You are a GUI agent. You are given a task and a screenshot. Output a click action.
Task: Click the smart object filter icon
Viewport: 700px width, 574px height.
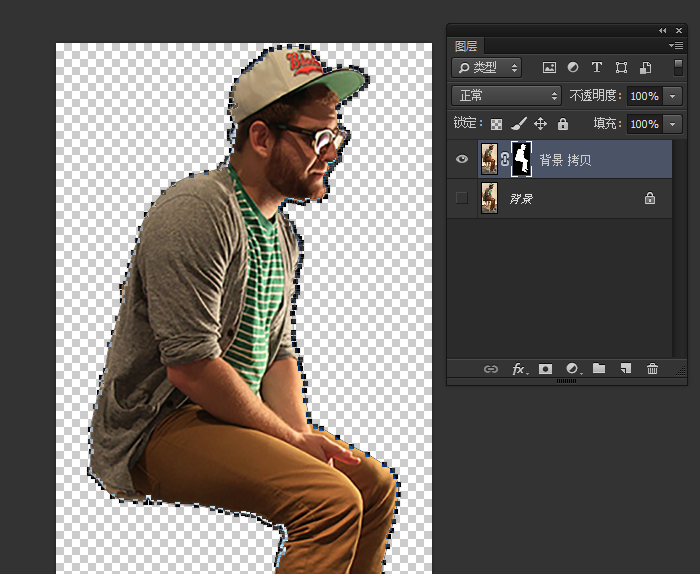click(x=645, y=68)
